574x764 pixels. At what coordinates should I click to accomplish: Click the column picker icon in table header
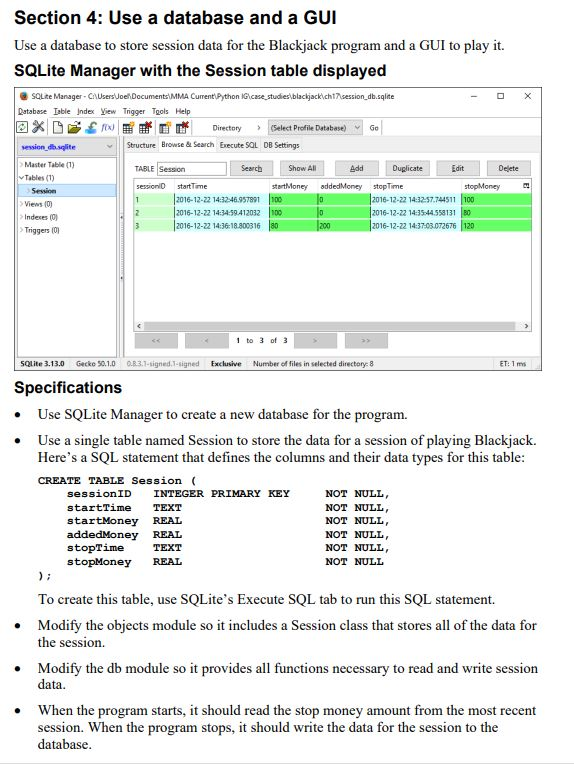tap(526, 186)
